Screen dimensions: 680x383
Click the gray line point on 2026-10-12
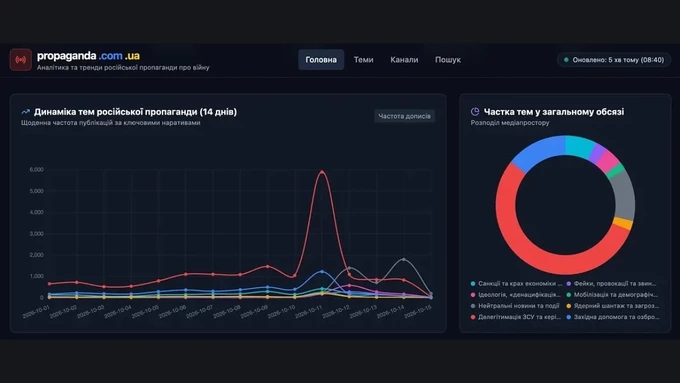point(350,268)
